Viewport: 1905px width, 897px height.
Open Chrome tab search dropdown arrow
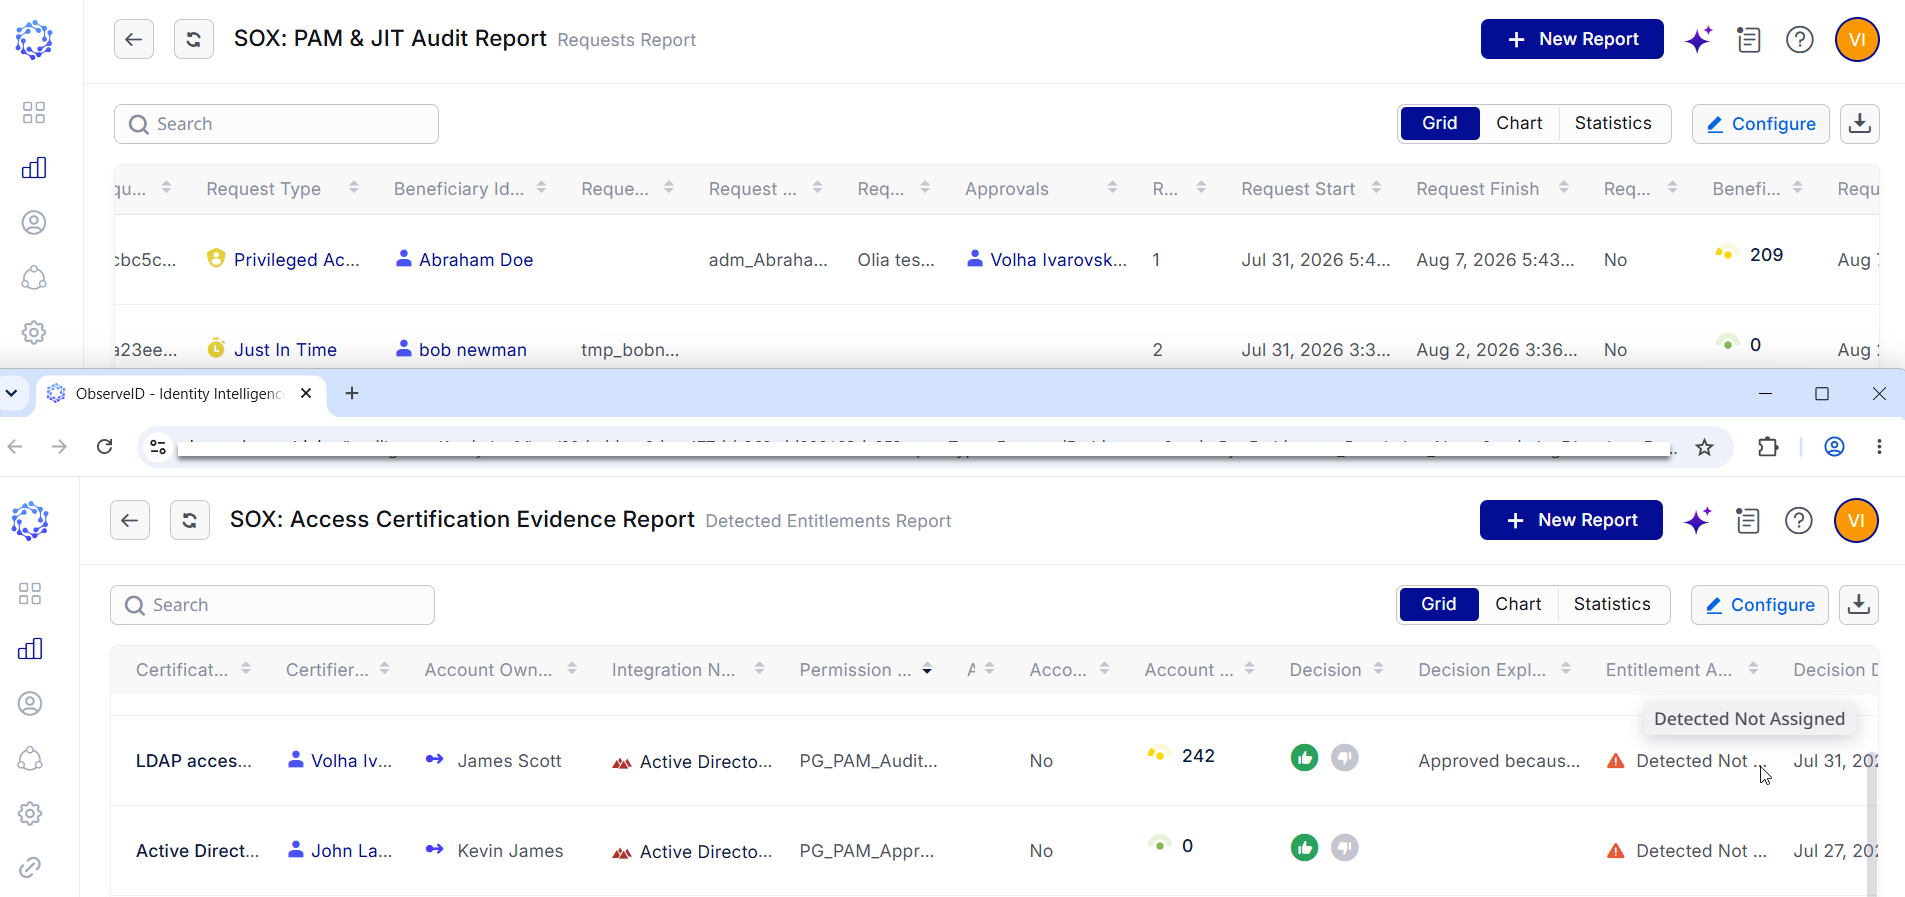coord(12,393)
